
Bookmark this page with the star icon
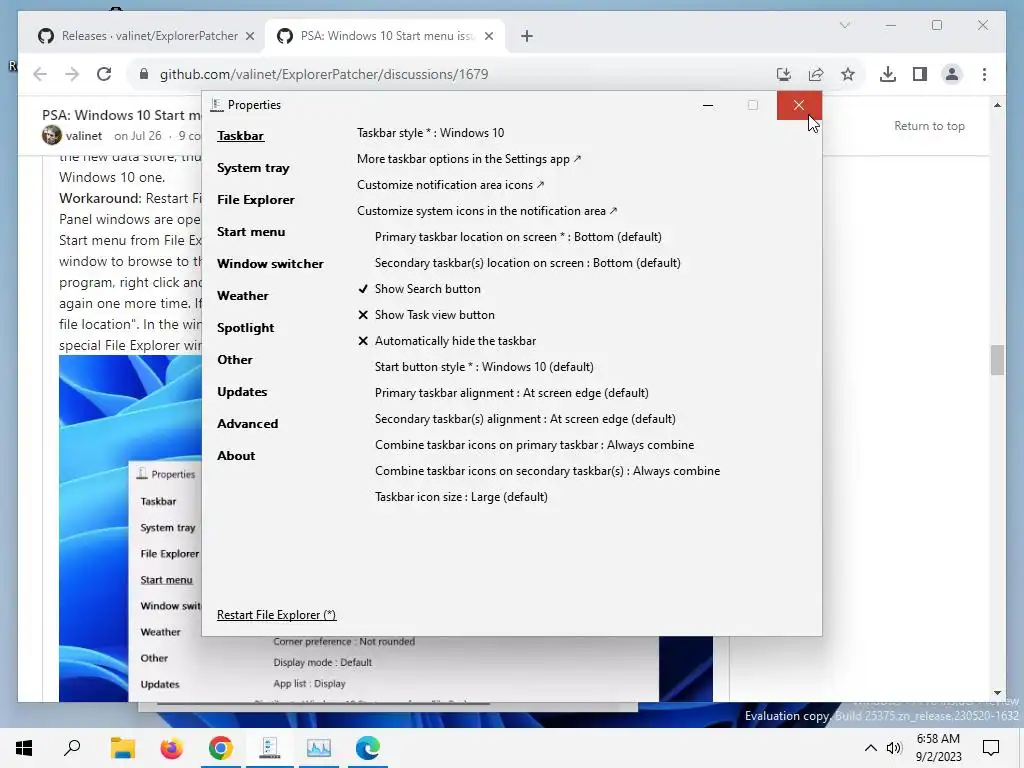[x=848, y=74]
